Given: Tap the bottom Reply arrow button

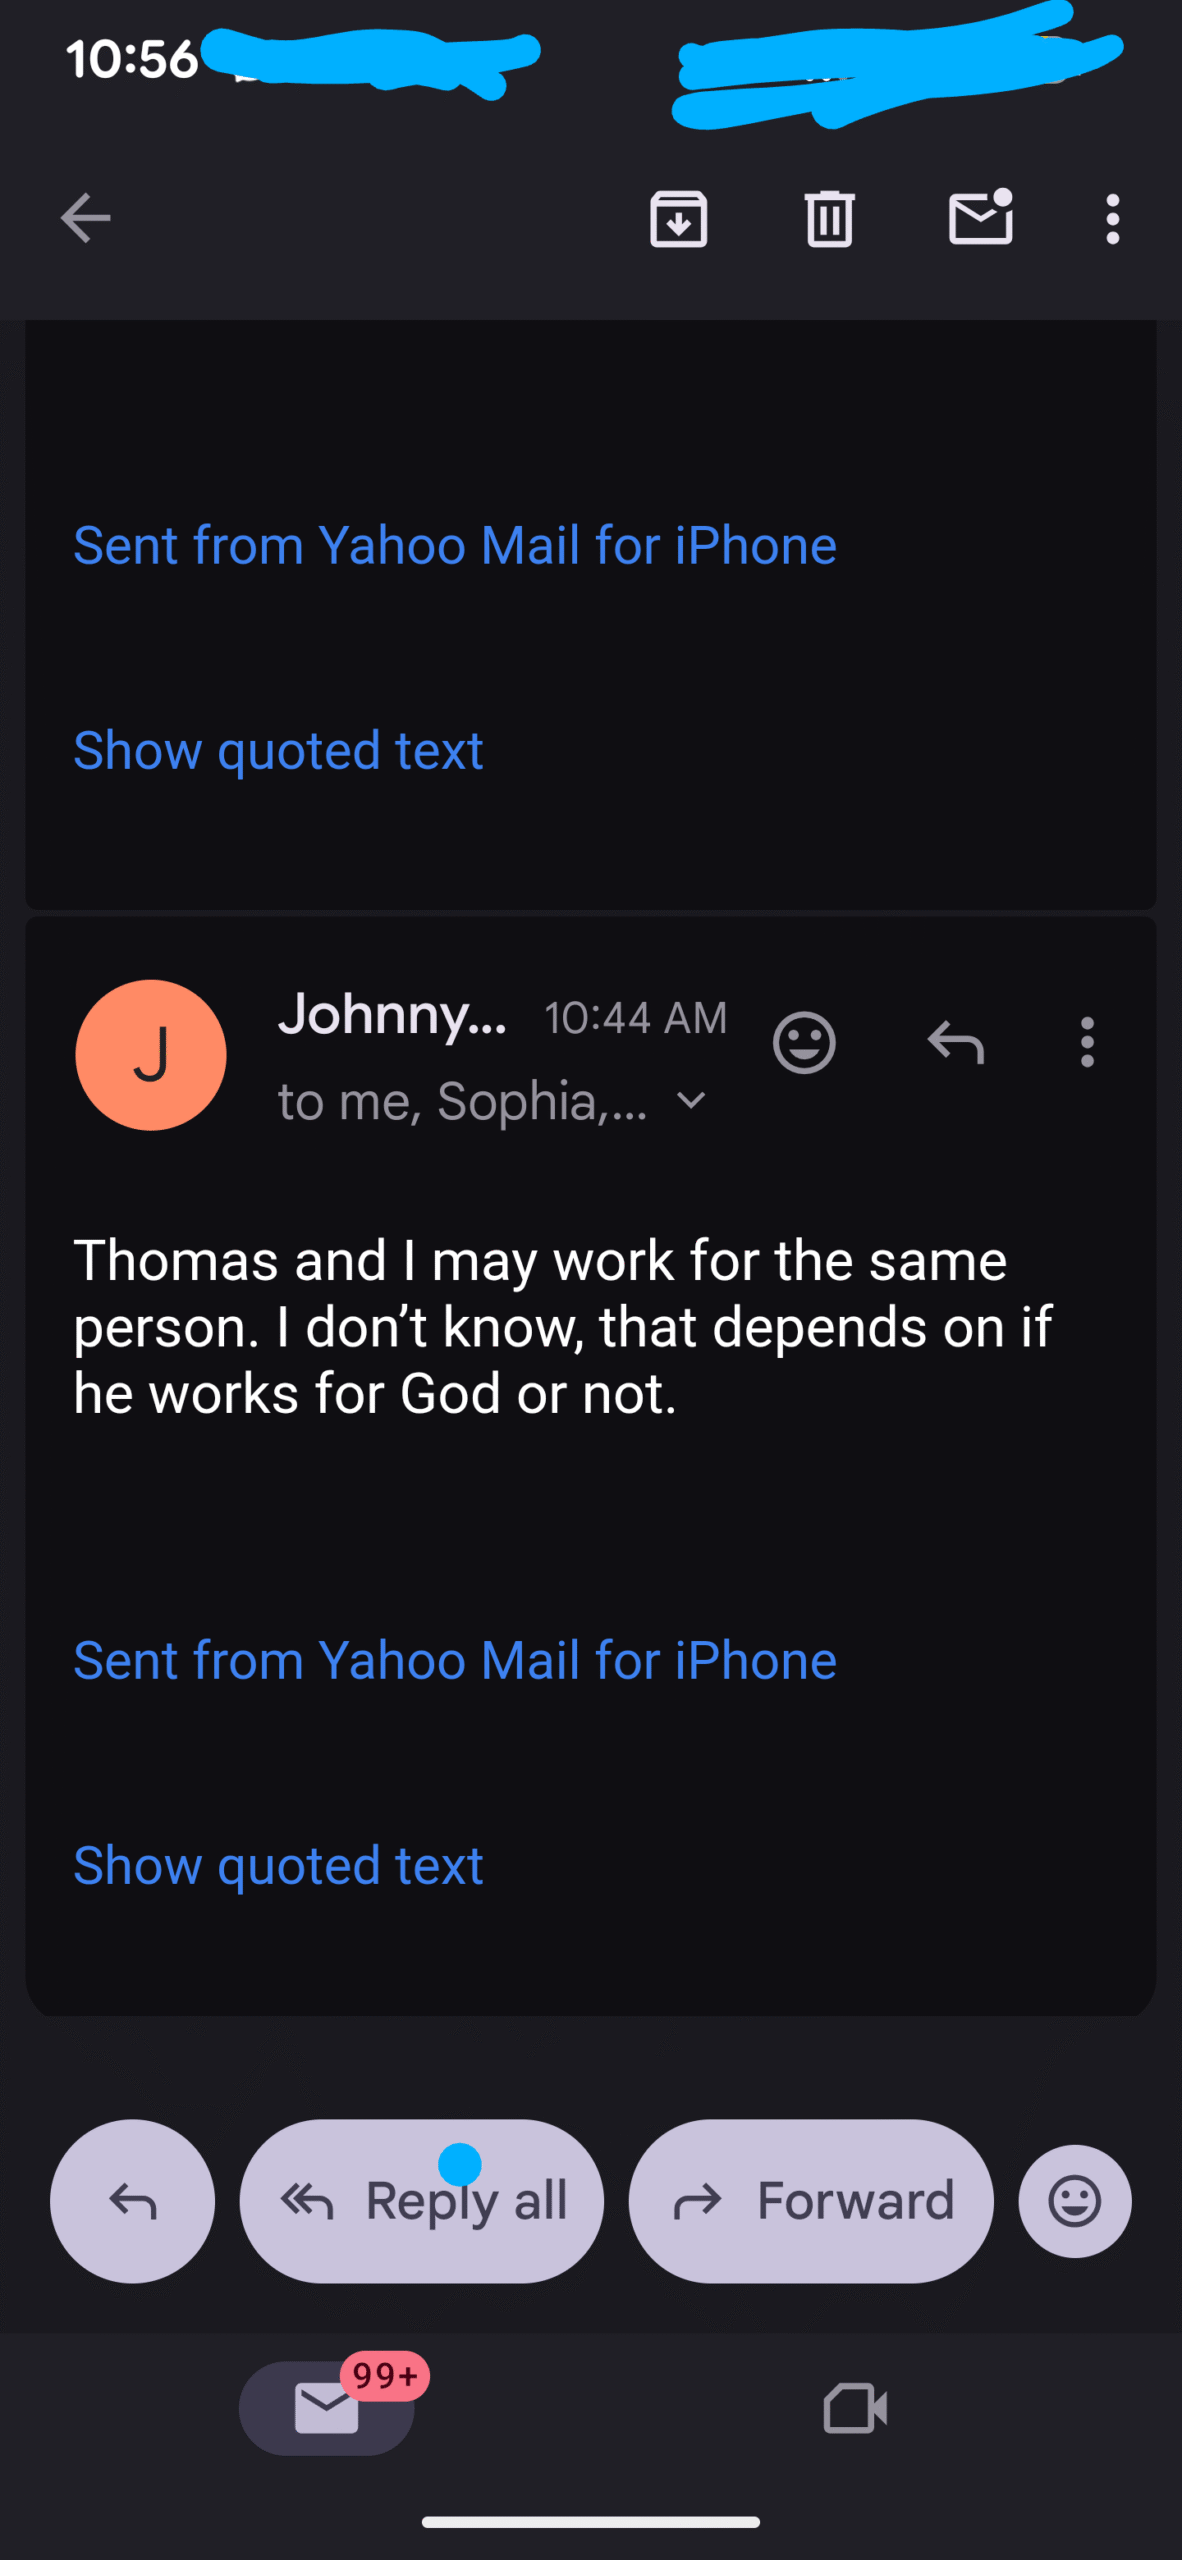Looking at the screenshot, I should point(132,2201).
